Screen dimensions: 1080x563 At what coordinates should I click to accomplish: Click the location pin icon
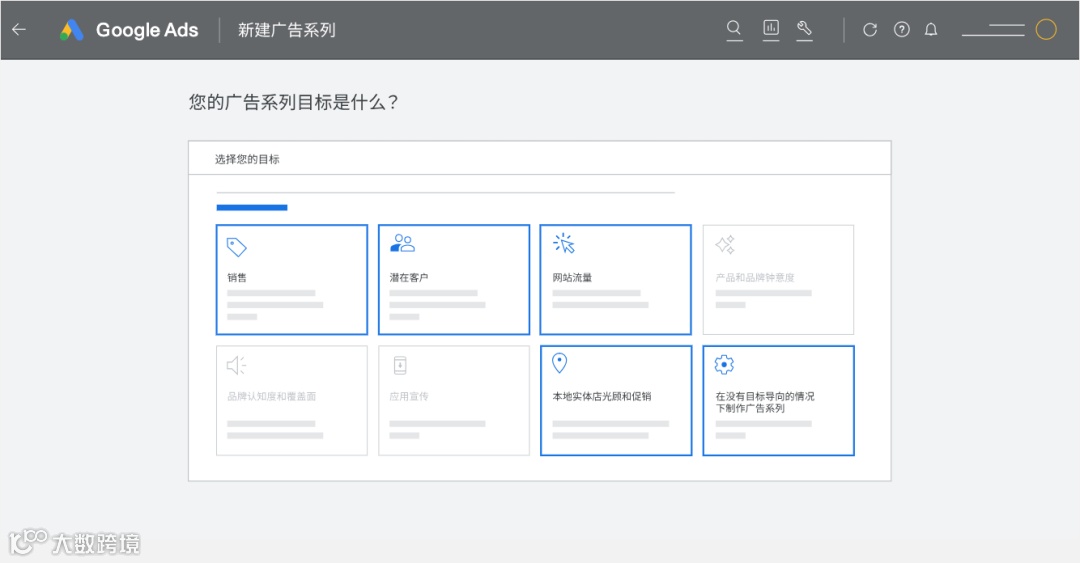tap(559, 363)
